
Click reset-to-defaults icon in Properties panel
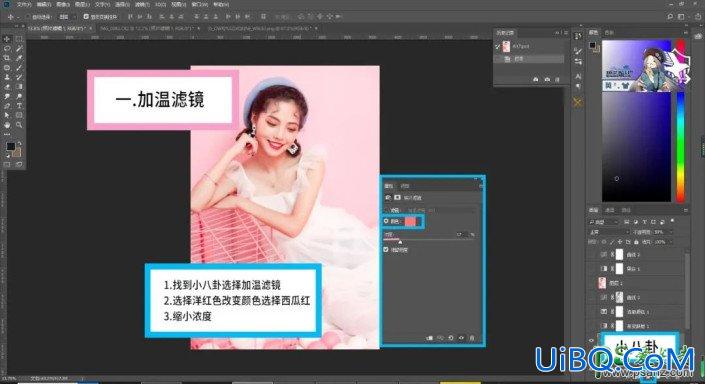[x=451, y=338]
